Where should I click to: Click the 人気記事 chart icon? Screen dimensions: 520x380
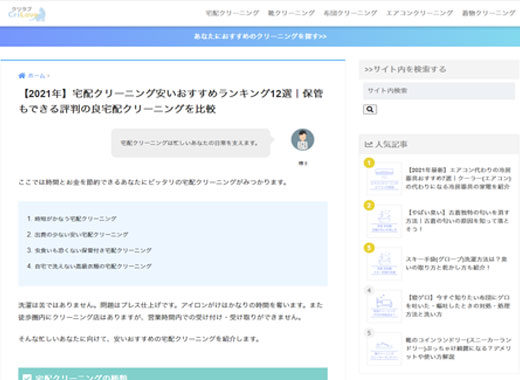tap(368, 144)
